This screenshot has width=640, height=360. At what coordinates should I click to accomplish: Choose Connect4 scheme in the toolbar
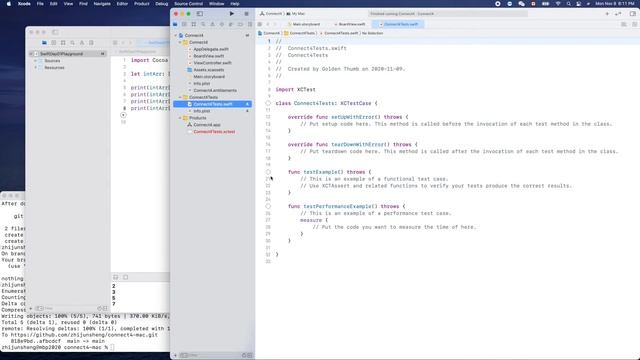271,13
